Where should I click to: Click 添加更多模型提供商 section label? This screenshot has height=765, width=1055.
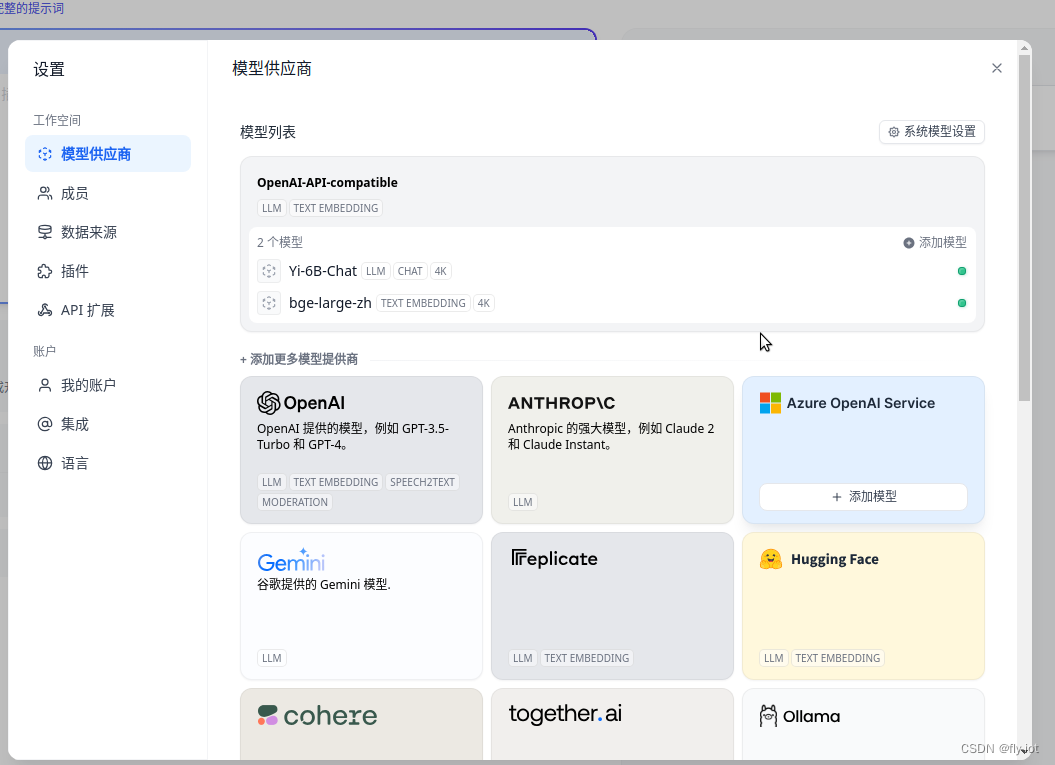(x=299, y=359)
